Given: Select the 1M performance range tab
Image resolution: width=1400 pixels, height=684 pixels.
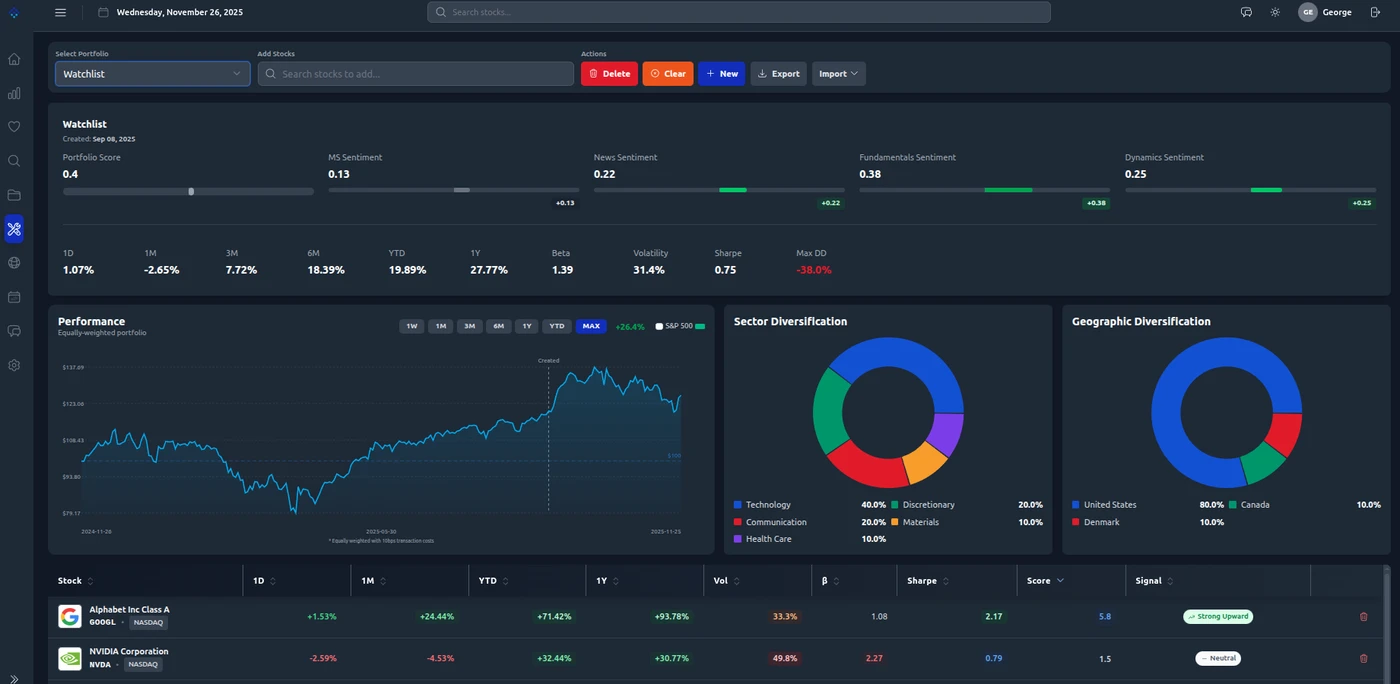Looking at the screenshot, I should 440,326.
